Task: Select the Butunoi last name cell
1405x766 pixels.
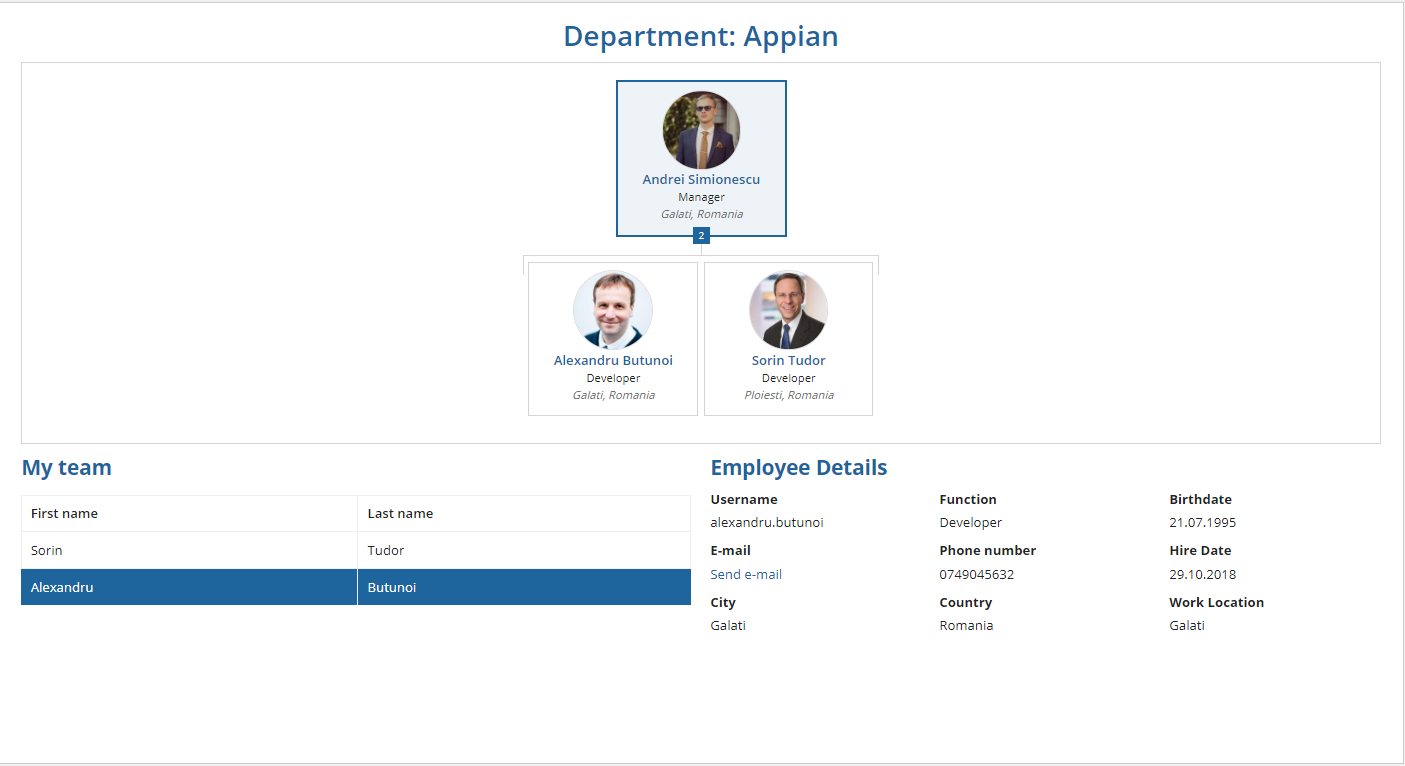Action: [524, 587]
